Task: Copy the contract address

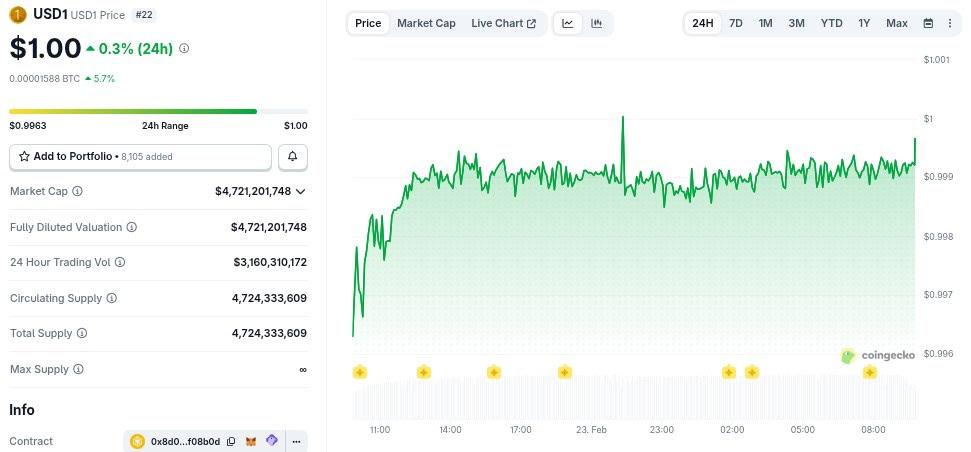Action: [x=231, y=441]
